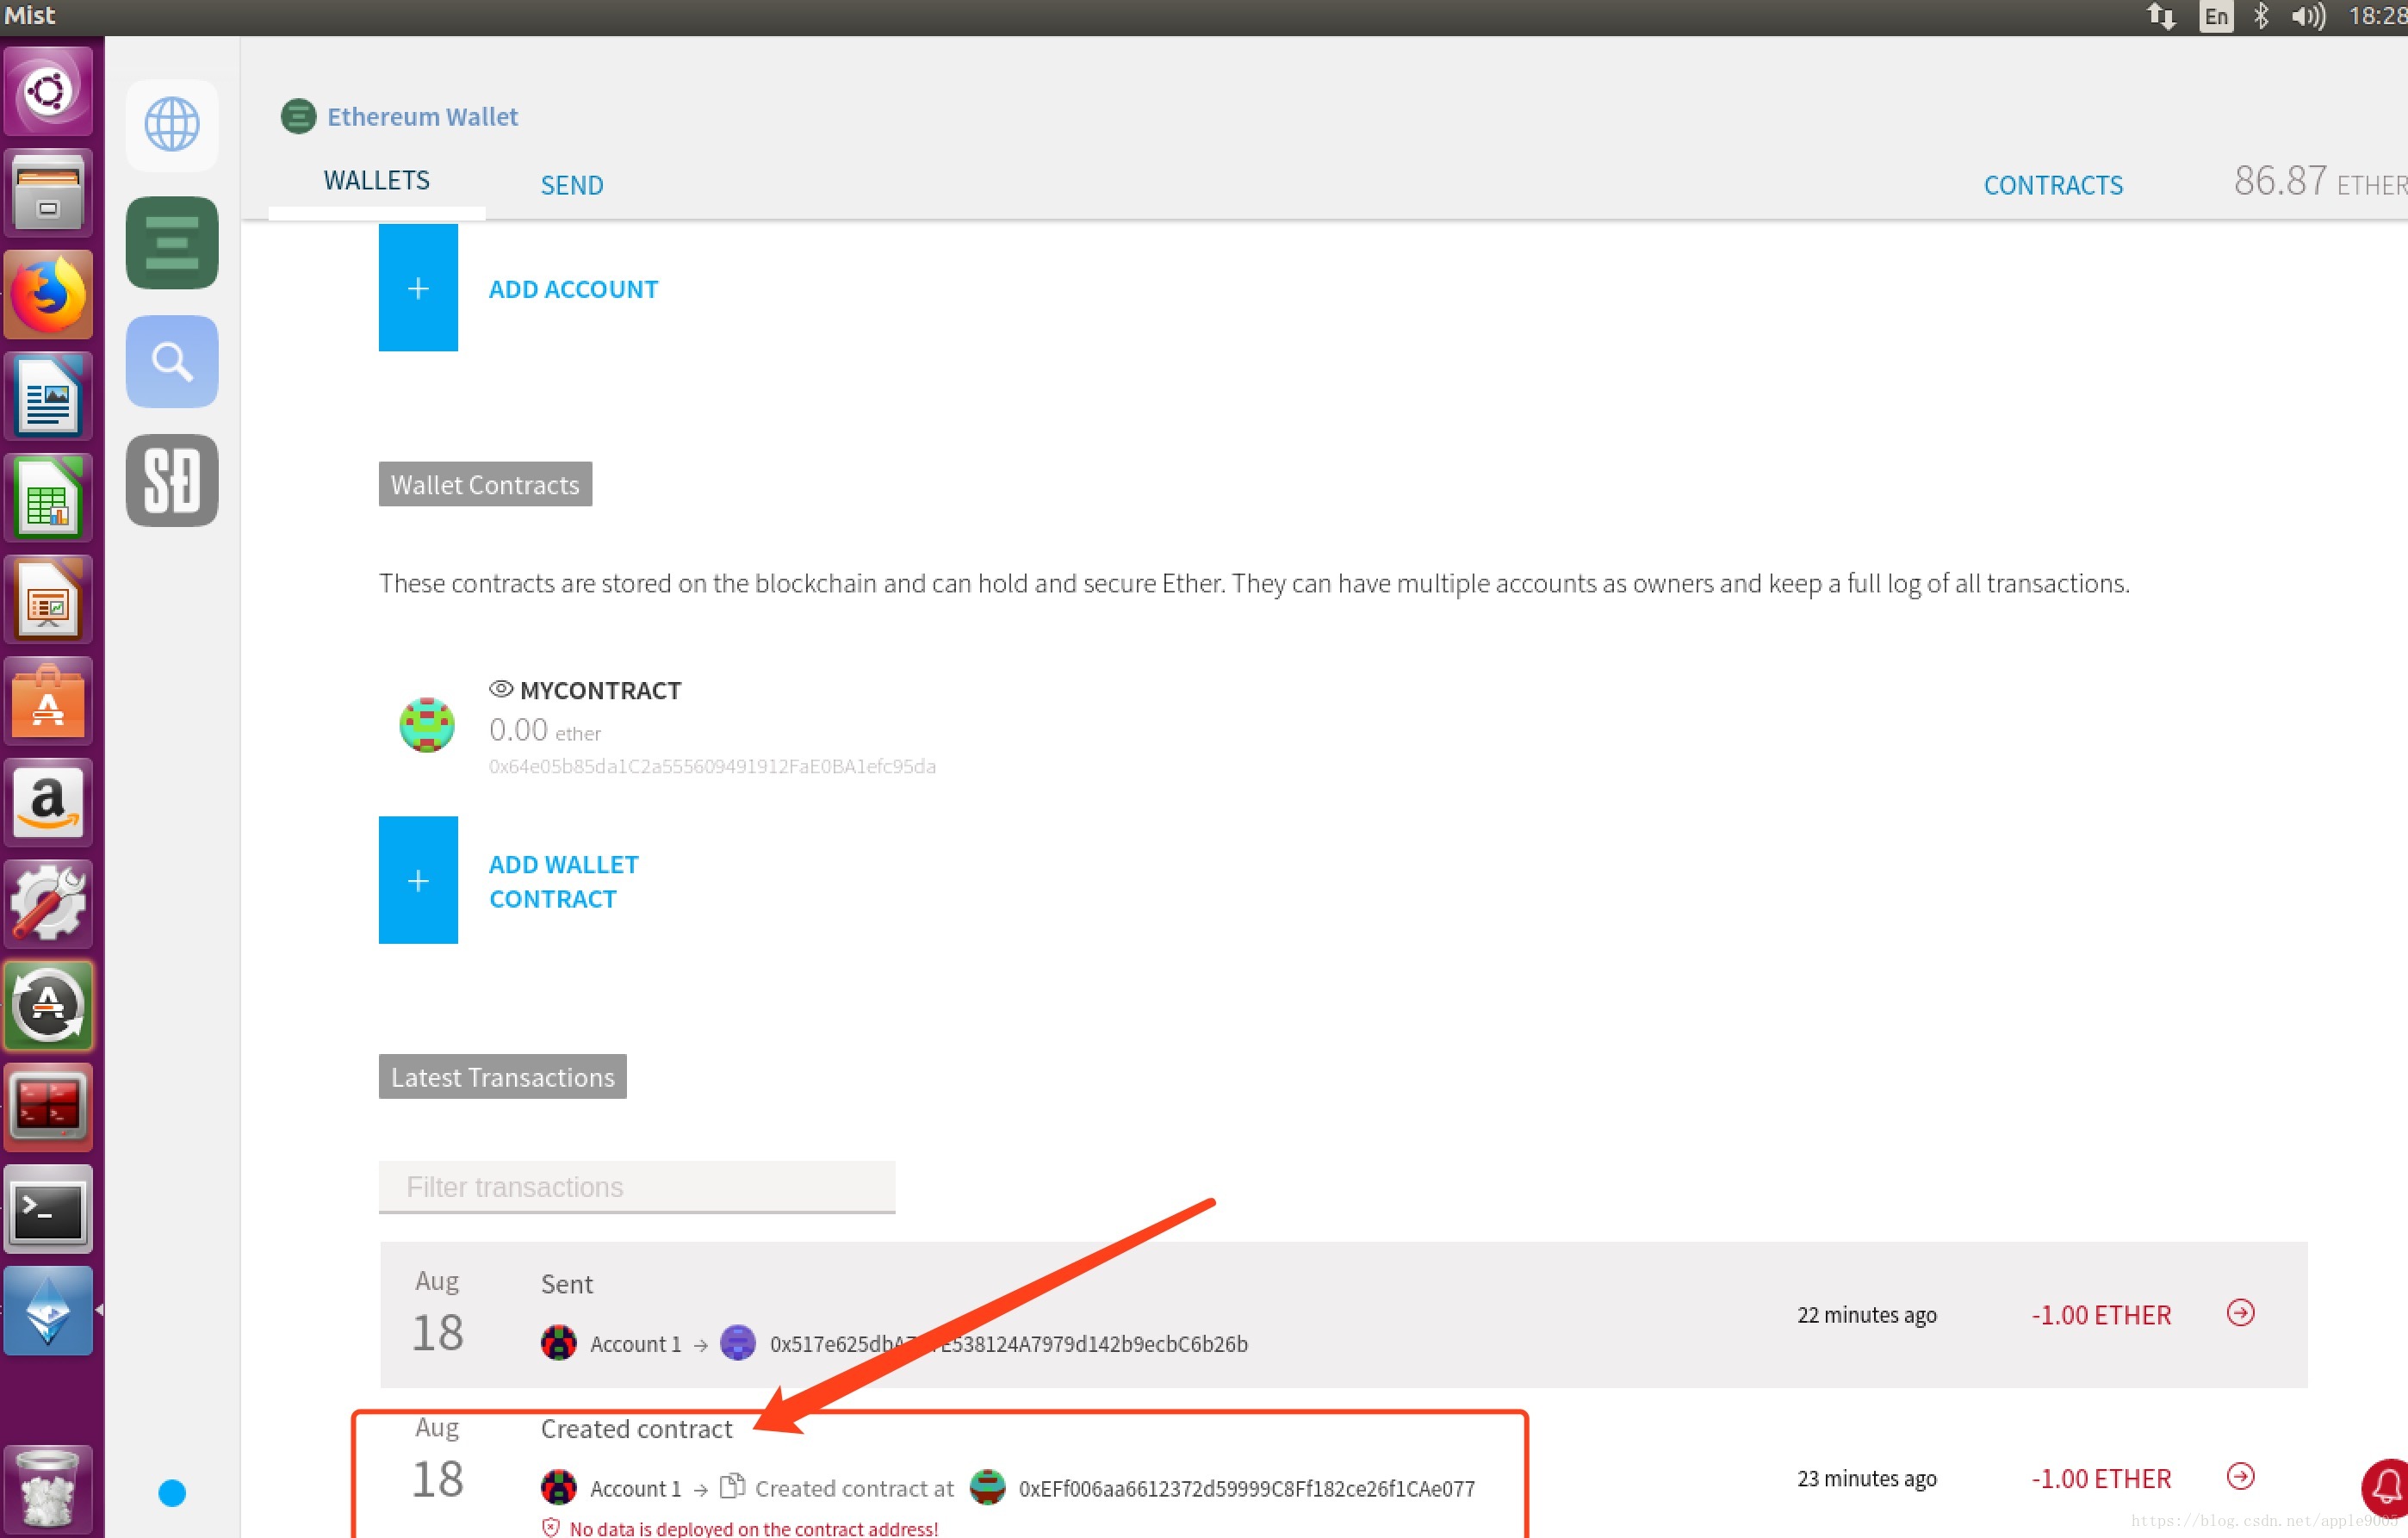Open the SD app sidebar icon
The height and width of the screenshot is (1538, 2408).
pyautogui.click(x=172, y=480)
